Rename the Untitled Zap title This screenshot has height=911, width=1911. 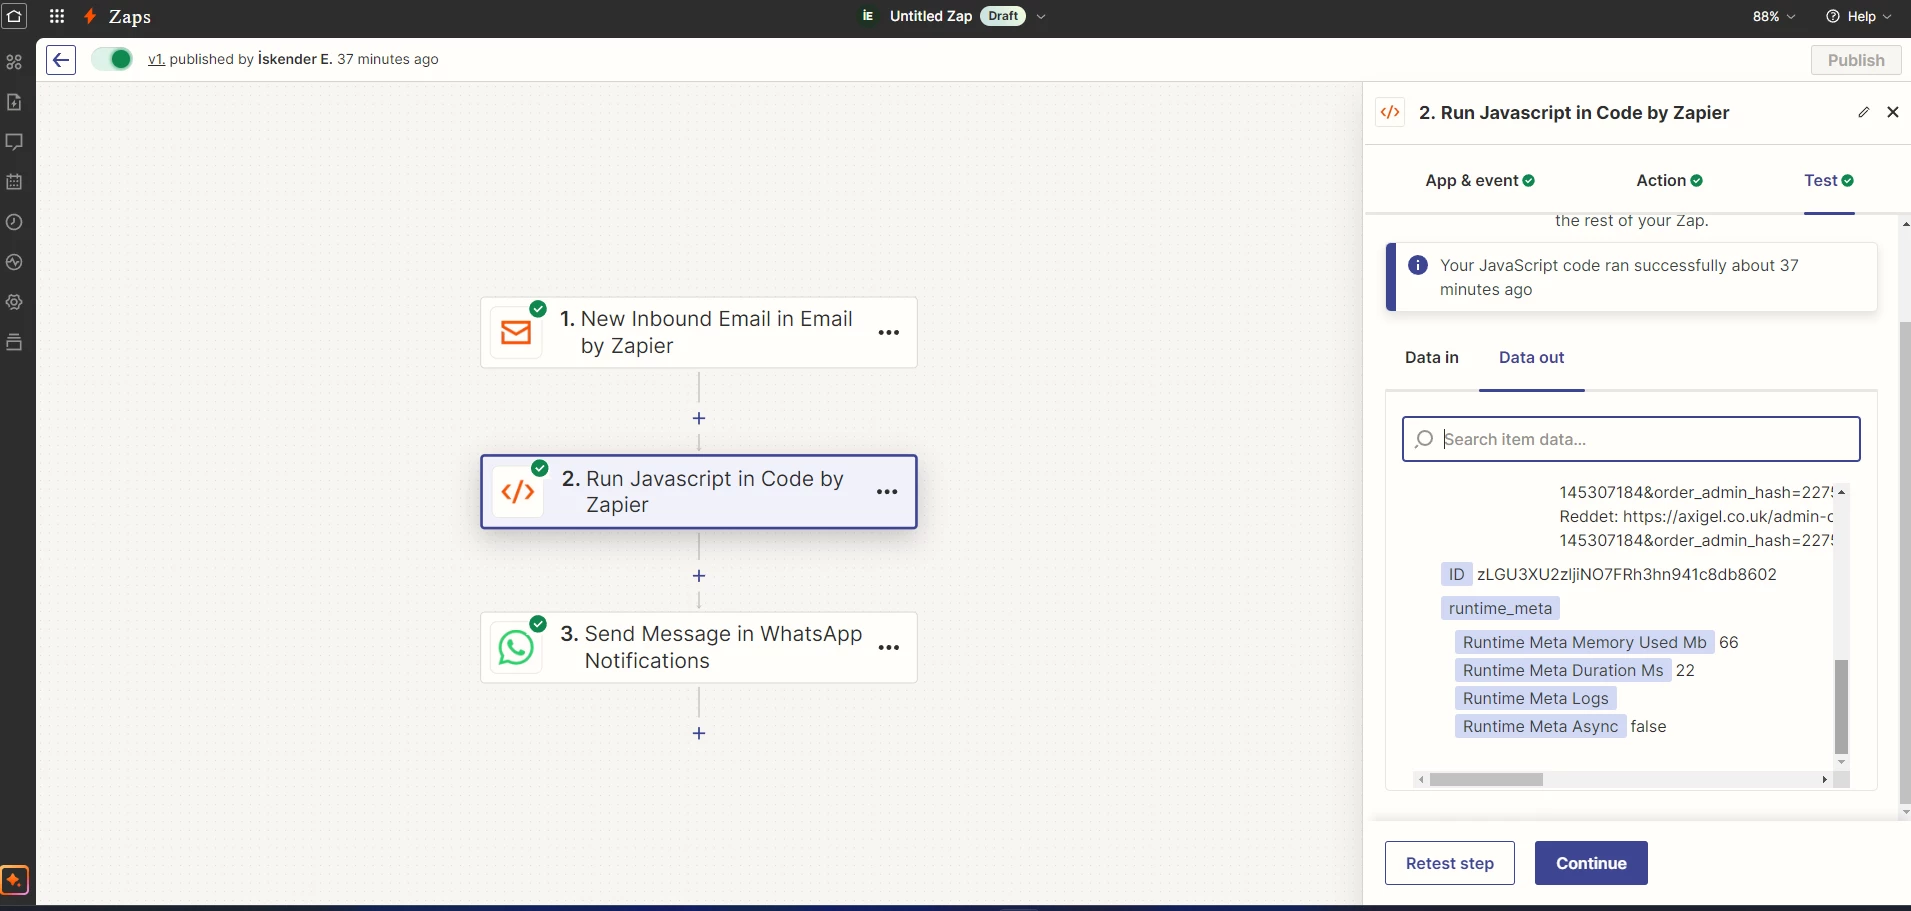pyautogui.click(x=931, y=16)
